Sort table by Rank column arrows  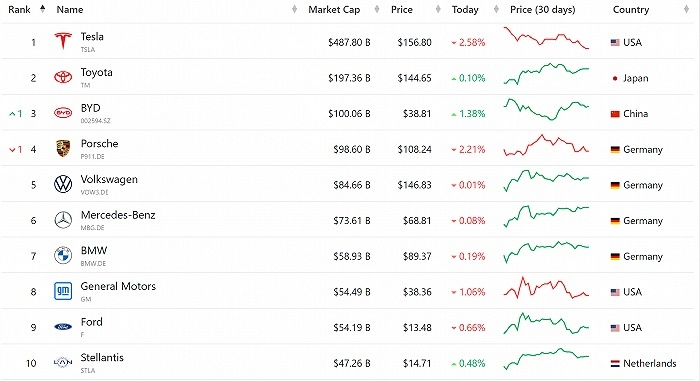click(x=42, y=9)
